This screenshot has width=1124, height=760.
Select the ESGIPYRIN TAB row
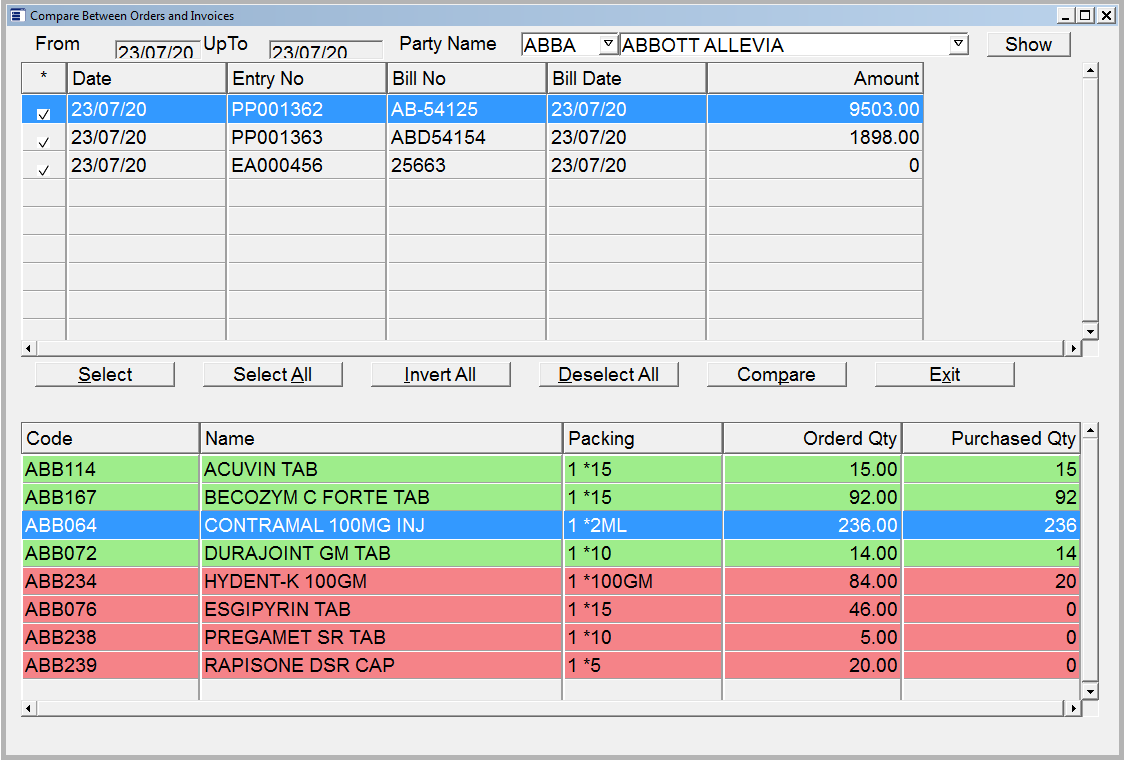(x=551, y=609)
